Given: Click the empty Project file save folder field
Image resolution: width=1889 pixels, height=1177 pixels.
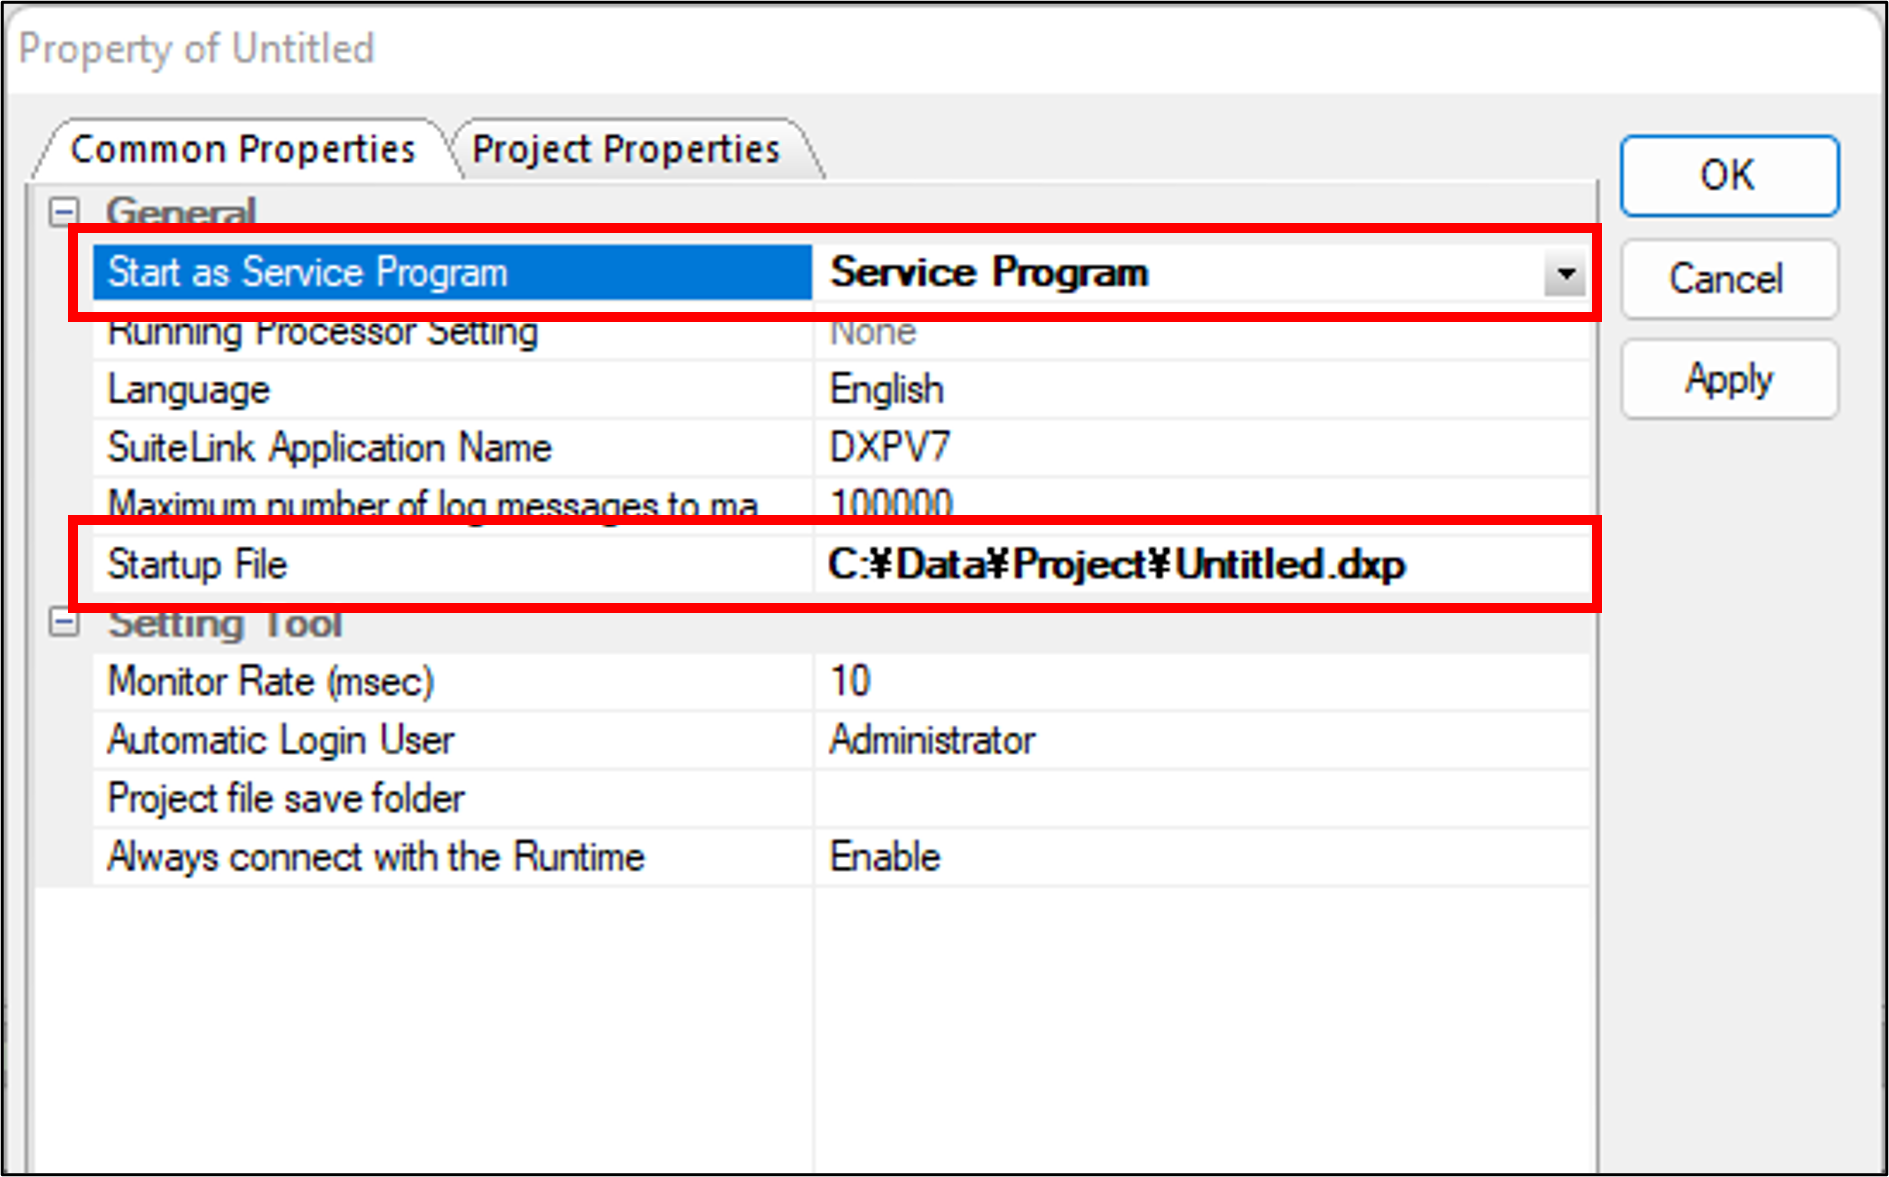Looking at the screenshot, I should pos(1200,799).
